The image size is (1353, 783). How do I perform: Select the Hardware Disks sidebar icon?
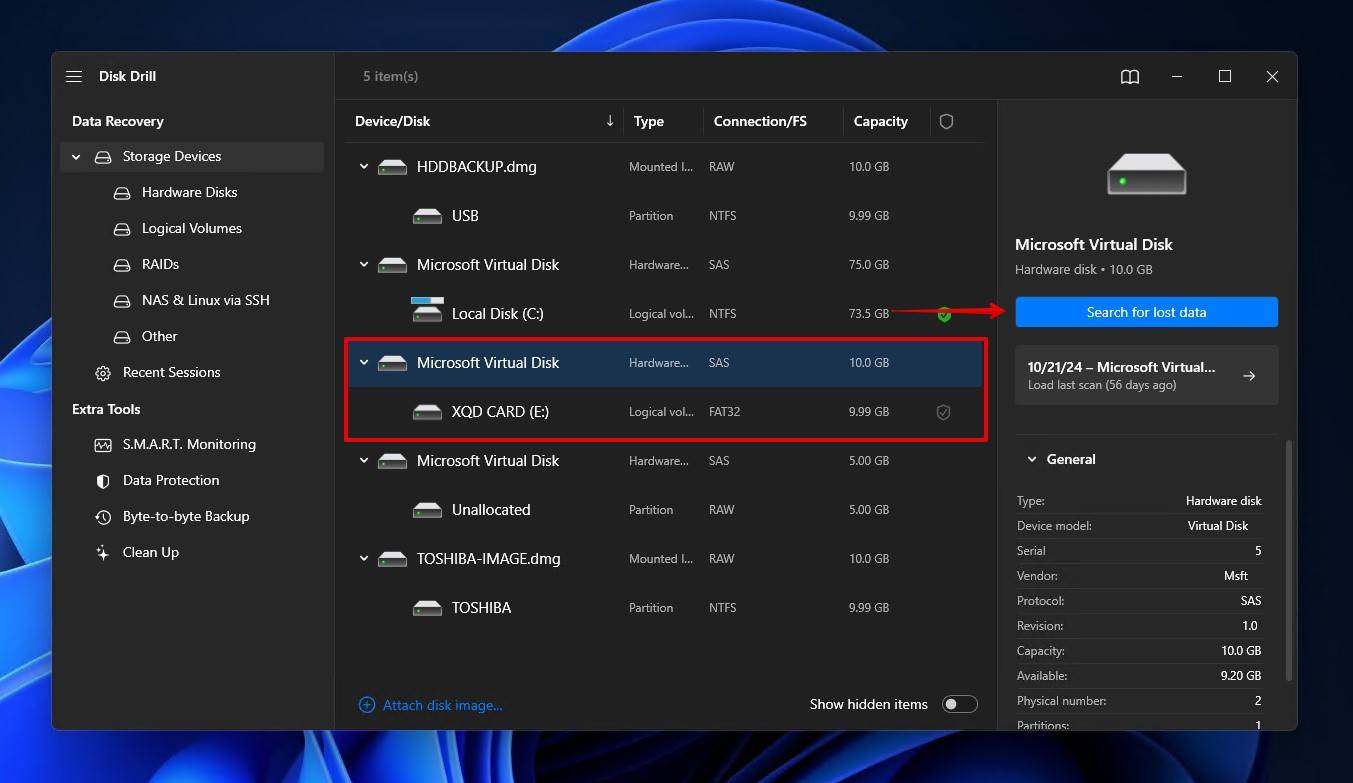pyautogui.click(x=122, y=193)
